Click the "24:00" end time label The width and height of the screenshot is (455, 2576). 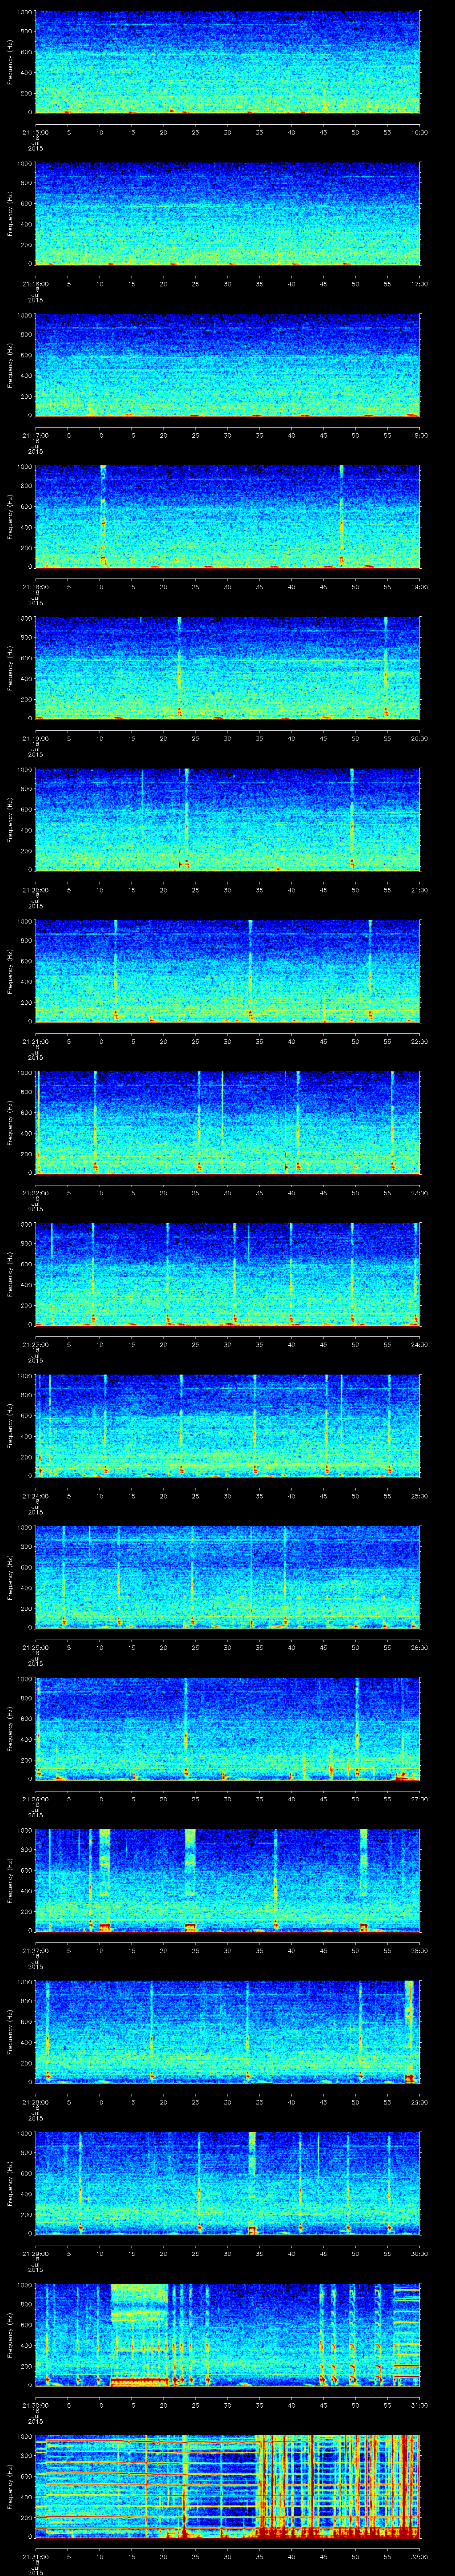[x=420, y=1345]
